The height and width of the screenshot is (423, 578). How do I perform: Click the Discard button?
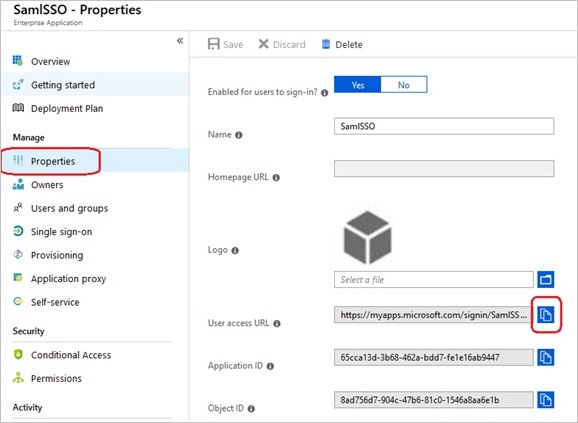click(282, 44)
